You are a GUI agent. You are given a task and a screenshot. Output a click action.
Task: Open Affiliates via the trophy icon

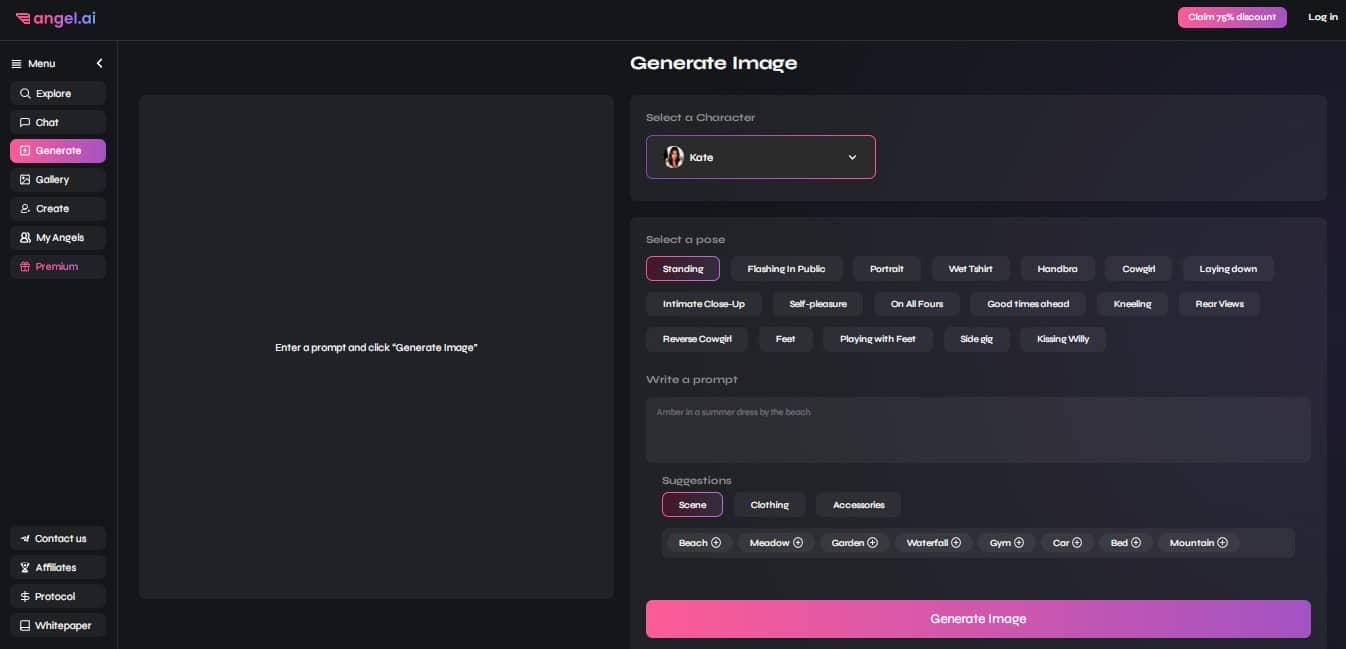25,568
